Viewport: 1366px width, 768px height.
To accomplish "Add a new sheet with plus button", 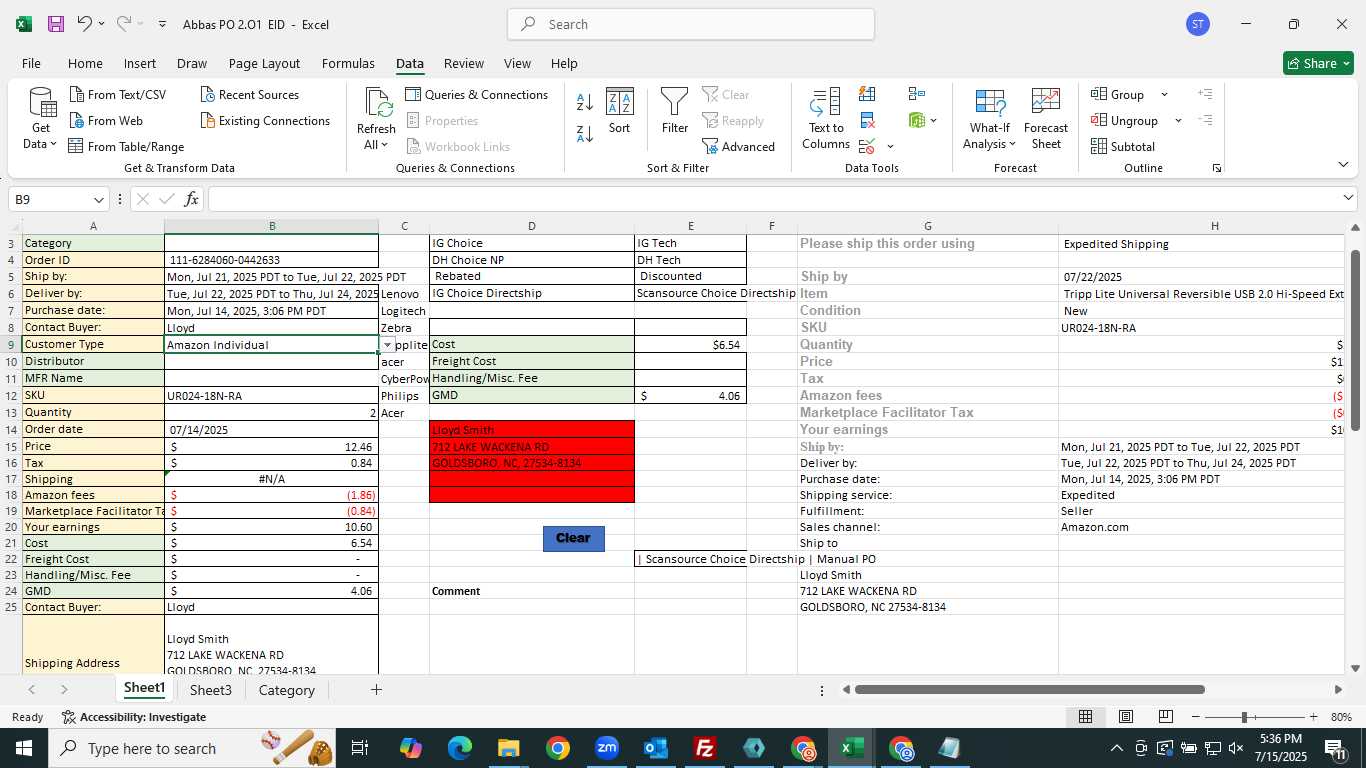I will 376,690.
